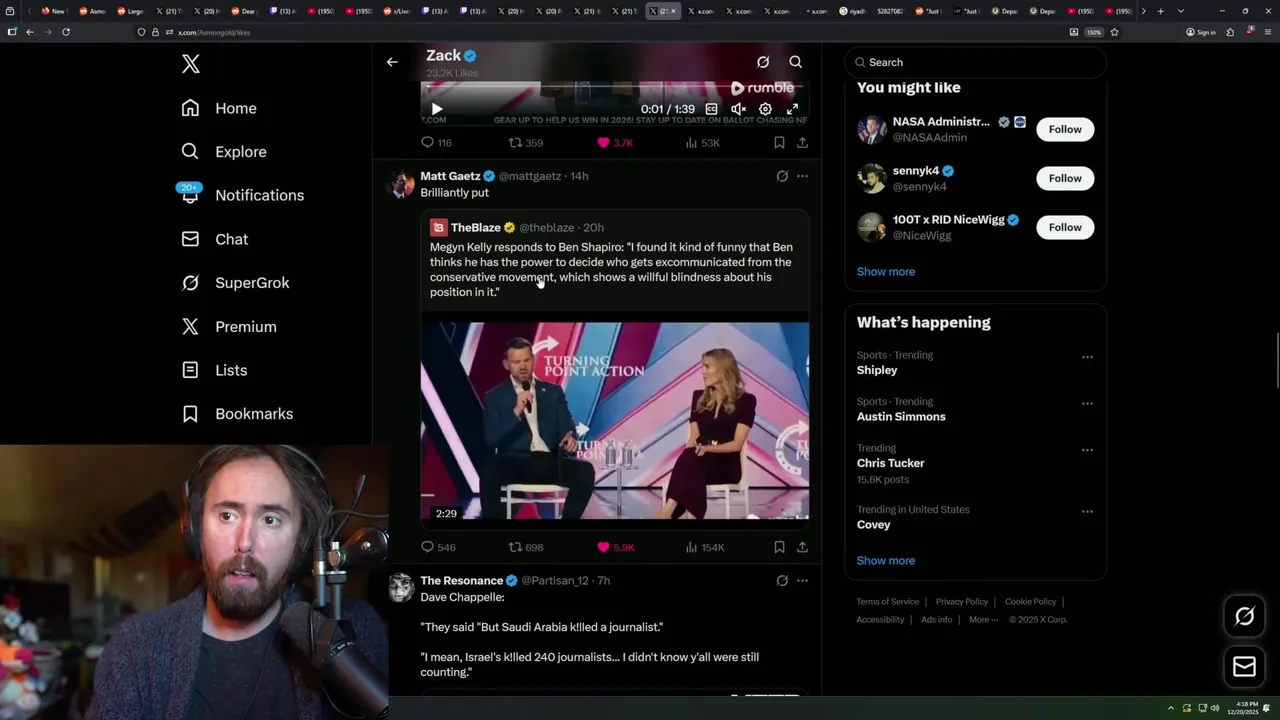Open more options for Shipley trend

coord(1087,357)
